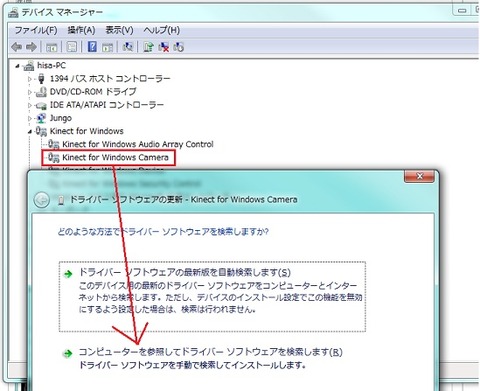480x391 pixels.
Task: Click the heading どのような方法でドライバー ソフトウェアを検索しますか?
Action: coord(163,231)
